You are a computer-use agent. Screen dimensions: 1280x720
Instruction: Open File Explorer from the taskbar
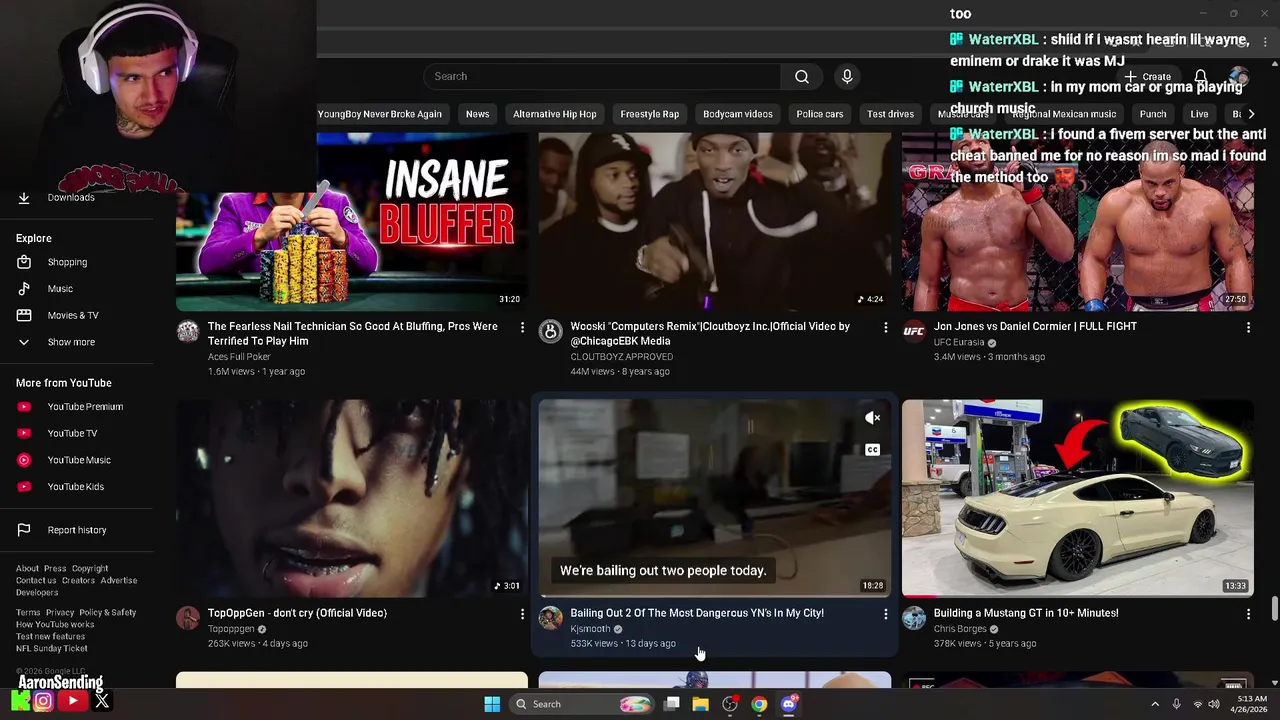point(701,704)
